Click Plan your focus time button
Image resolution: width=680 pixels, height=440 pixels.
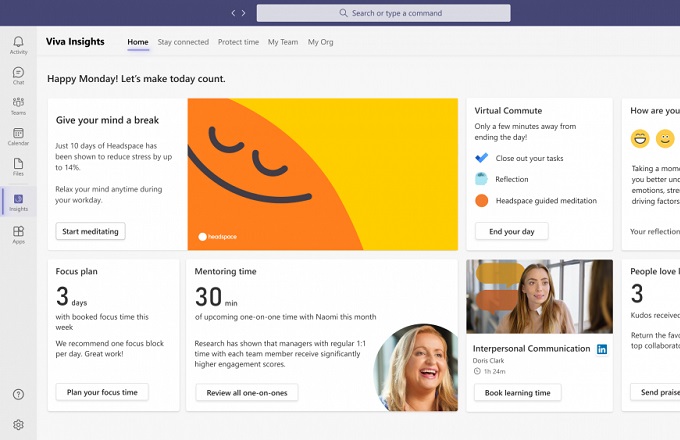(102, 392)
